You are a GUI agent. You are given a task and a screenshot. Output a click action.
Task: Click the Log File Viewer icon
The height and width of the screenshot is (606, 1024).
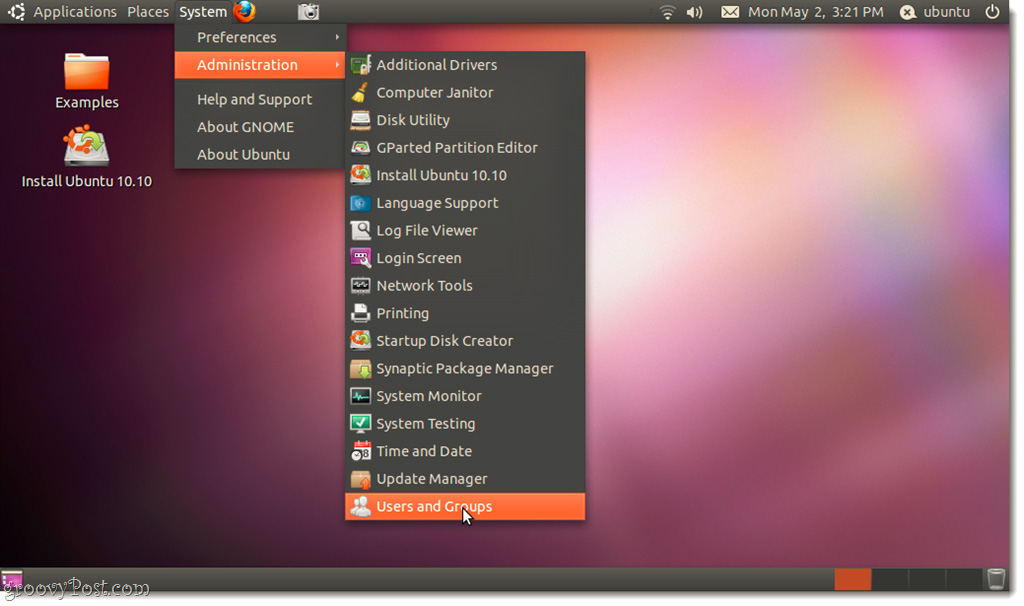tap(360, 231)
